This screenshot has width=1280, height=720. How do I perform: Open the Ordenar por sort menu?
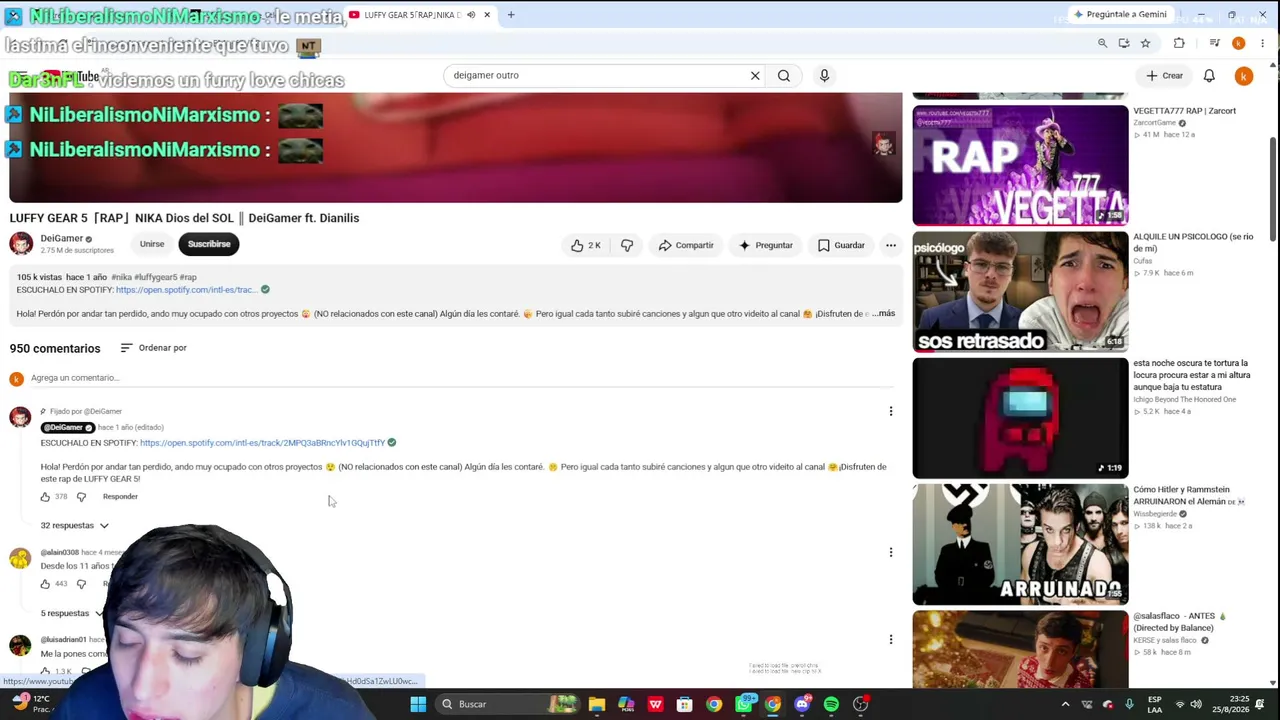click(153, 348)
